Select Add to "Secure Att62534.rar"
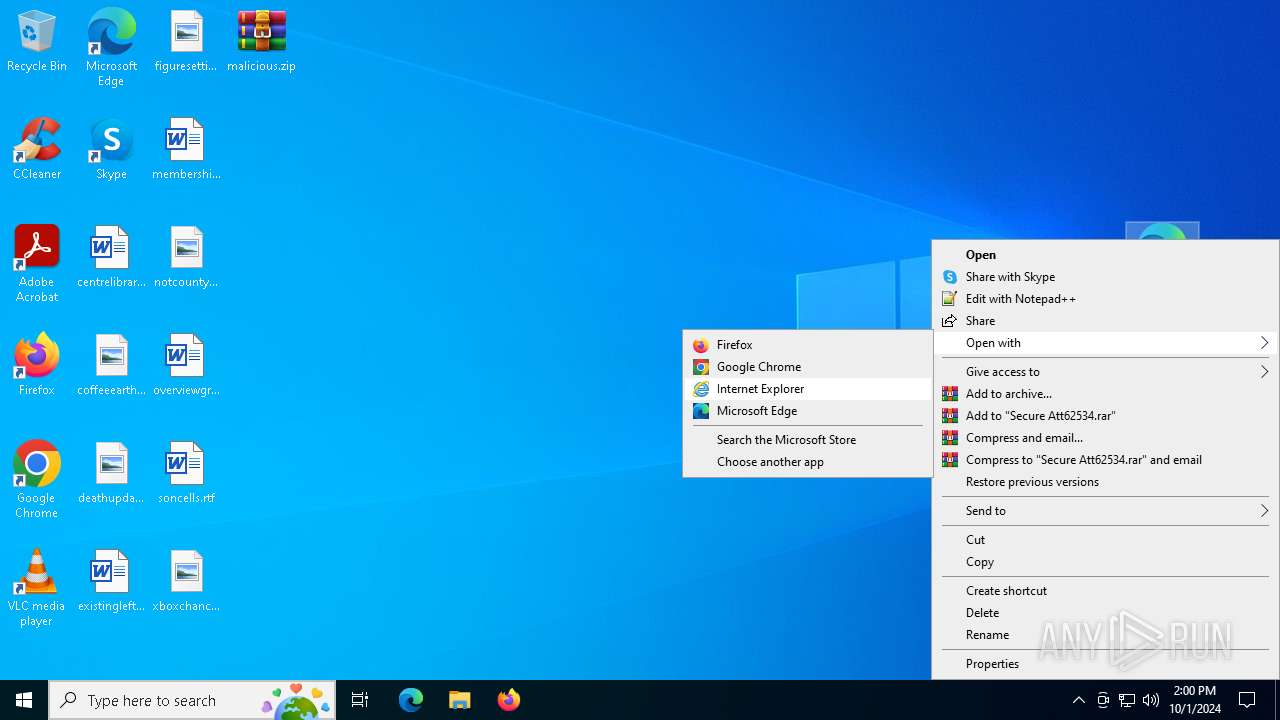The width and height of the screenshot is (1280, 720). click(x=1106, y=416)
